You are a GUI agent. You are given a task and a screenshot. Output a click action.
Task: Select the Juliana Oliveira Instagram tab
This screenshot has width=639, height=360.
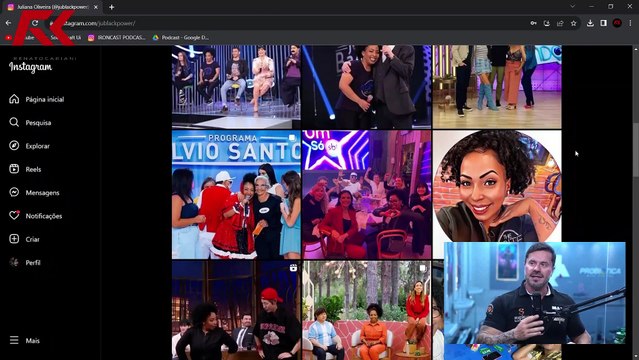[x=52, y=7]
